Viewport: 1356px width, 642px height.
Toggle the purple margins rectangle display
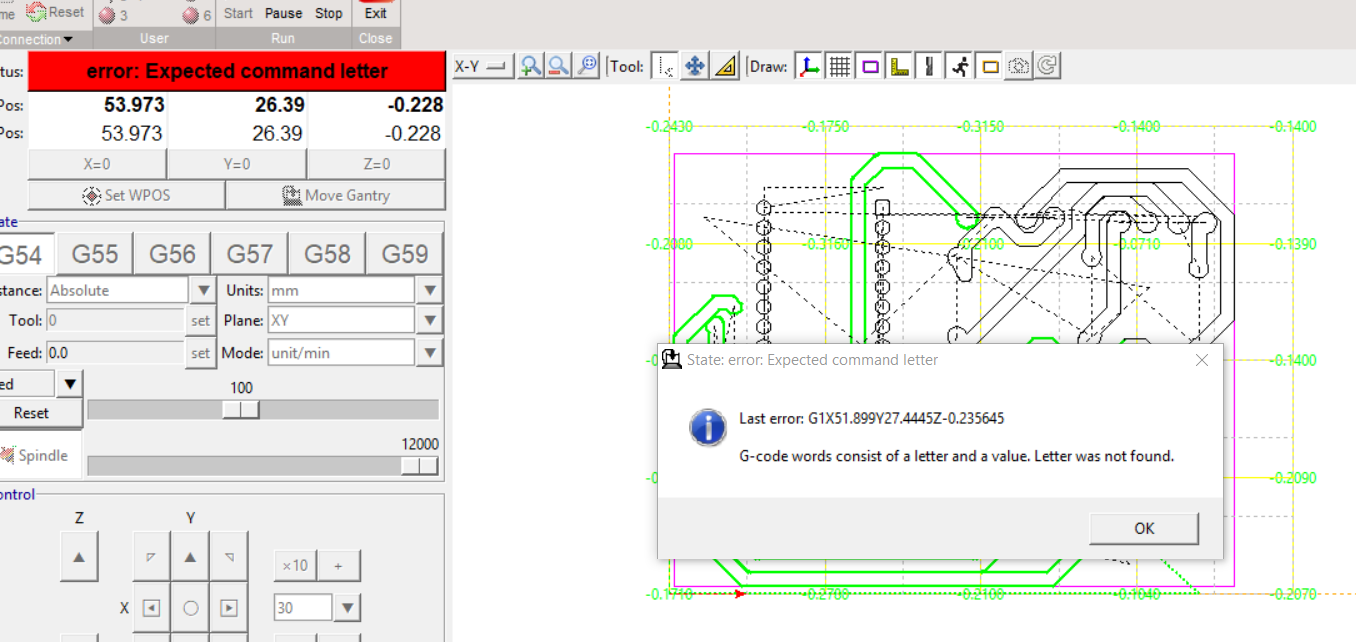click(870, 66)
